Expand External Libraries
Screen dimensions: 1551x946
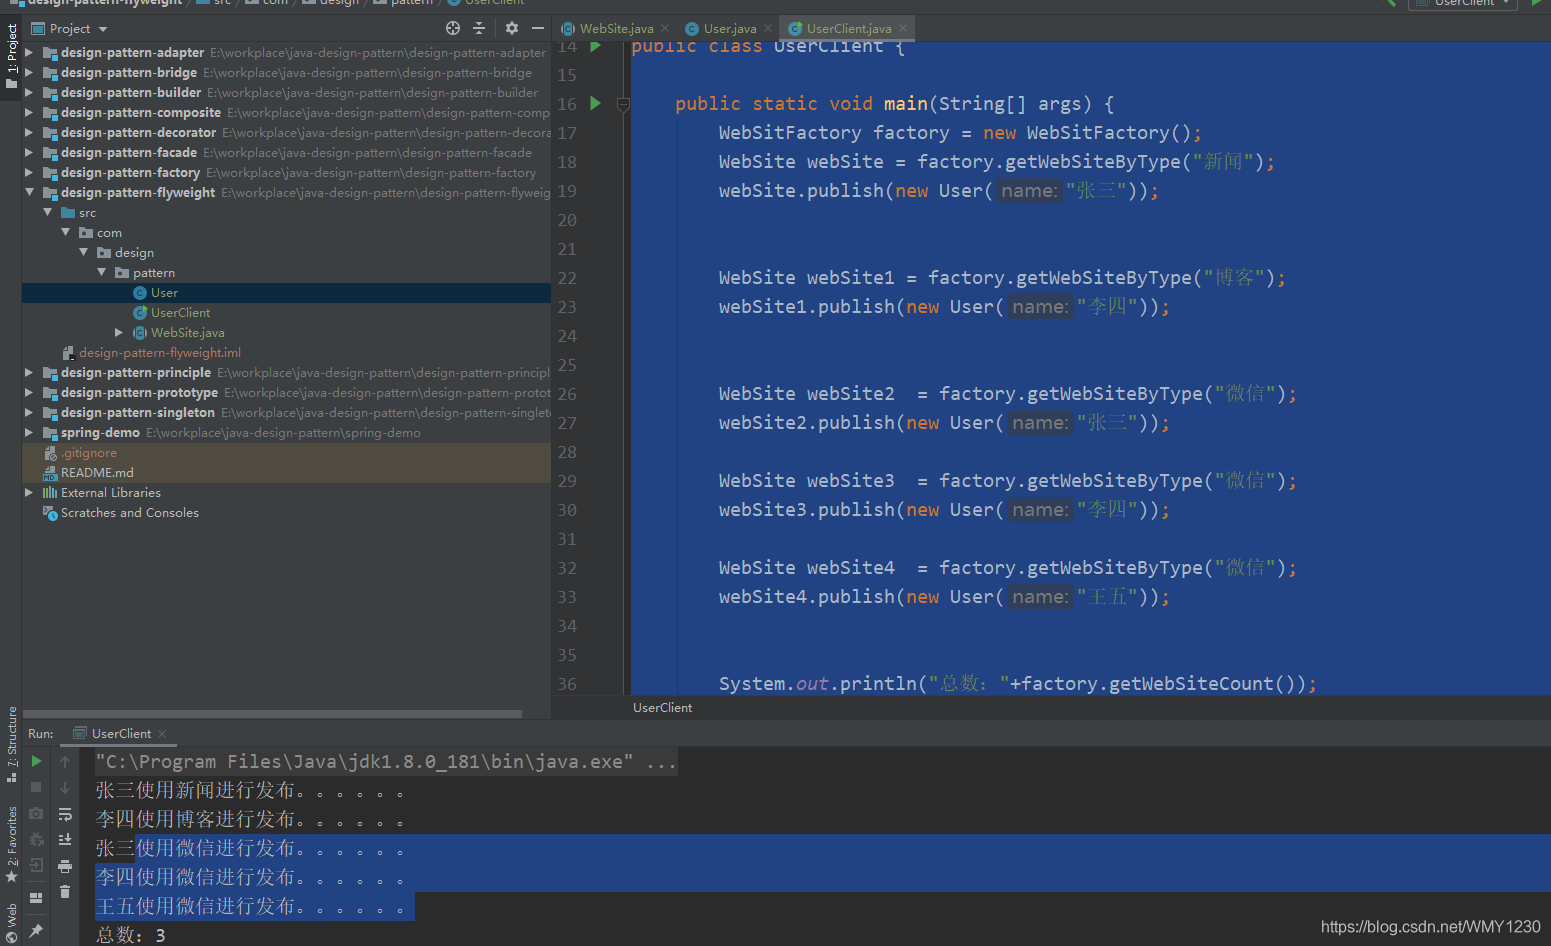(29, 492)
